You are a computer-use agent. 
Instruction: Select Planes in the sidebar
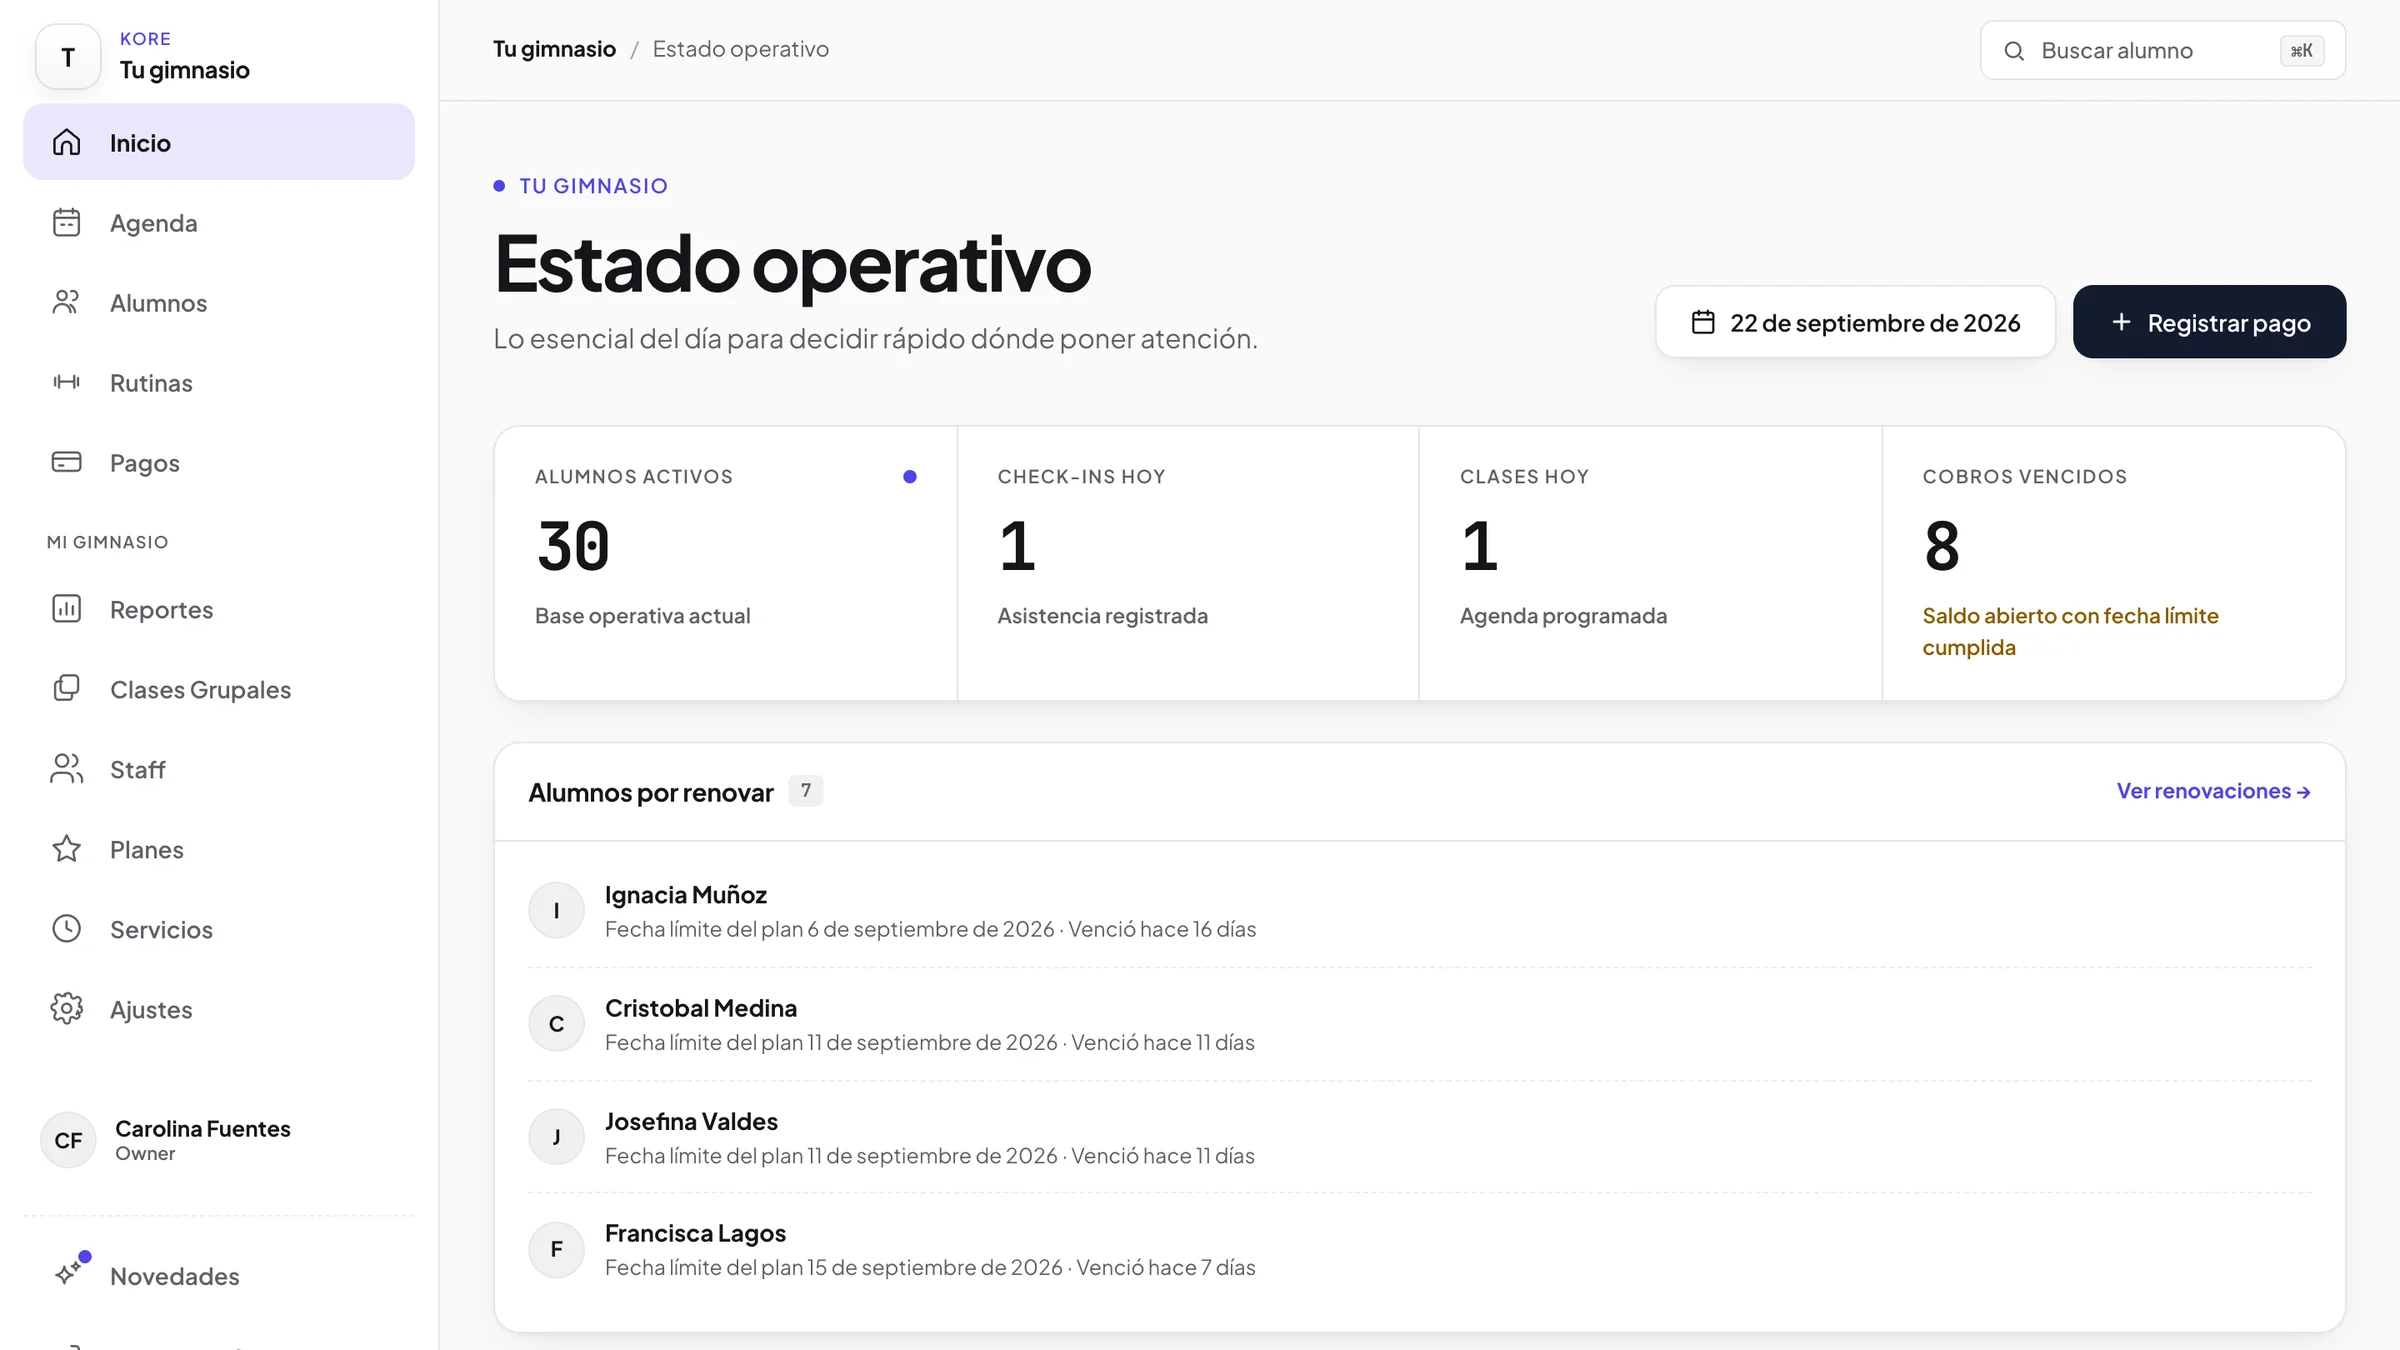pyautogui.click(x=219, y=849)
